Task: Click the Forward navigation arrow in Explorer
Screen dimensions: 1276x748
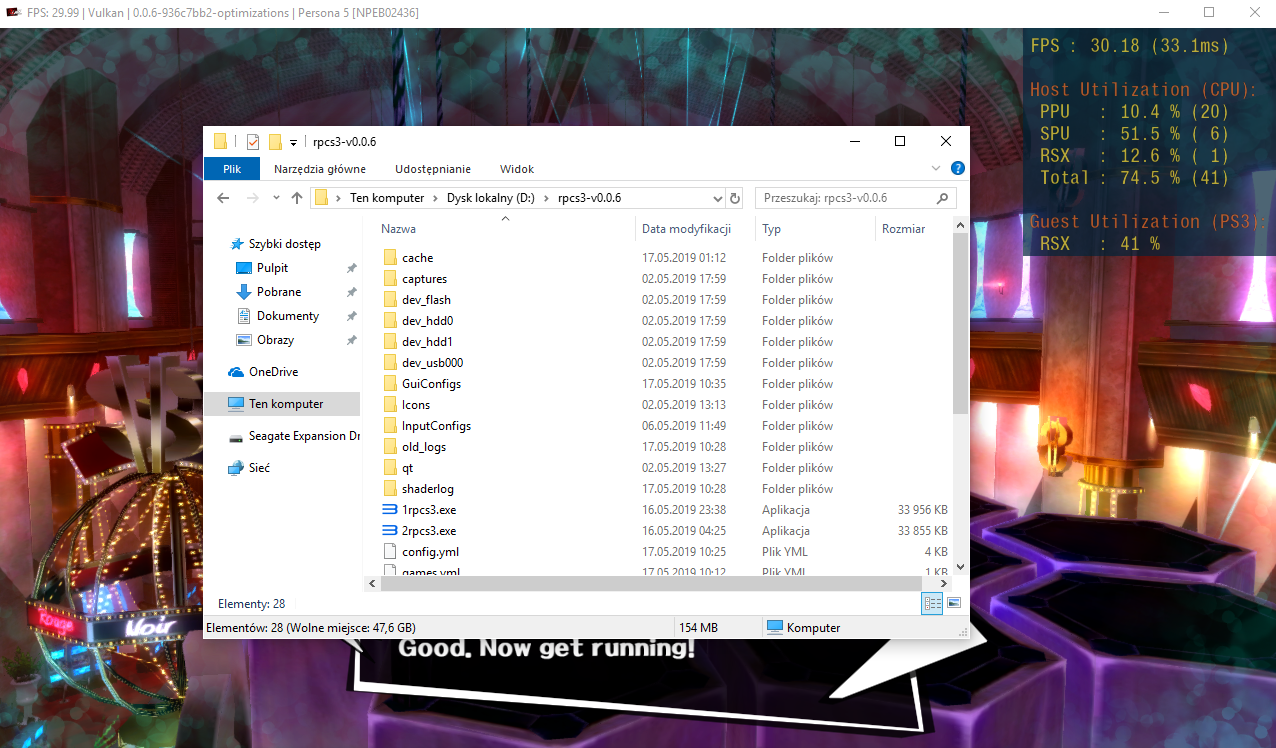Action: 252,198
